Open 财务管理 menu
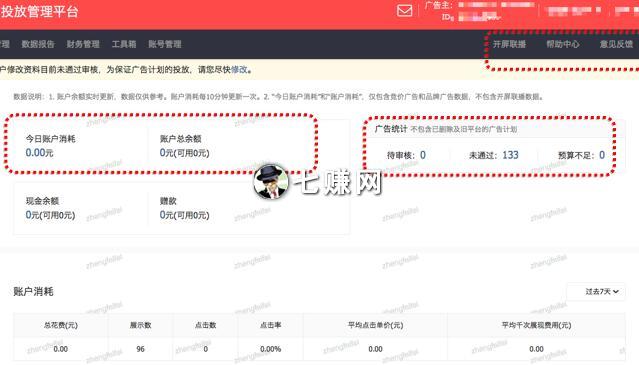 (83, 44)
